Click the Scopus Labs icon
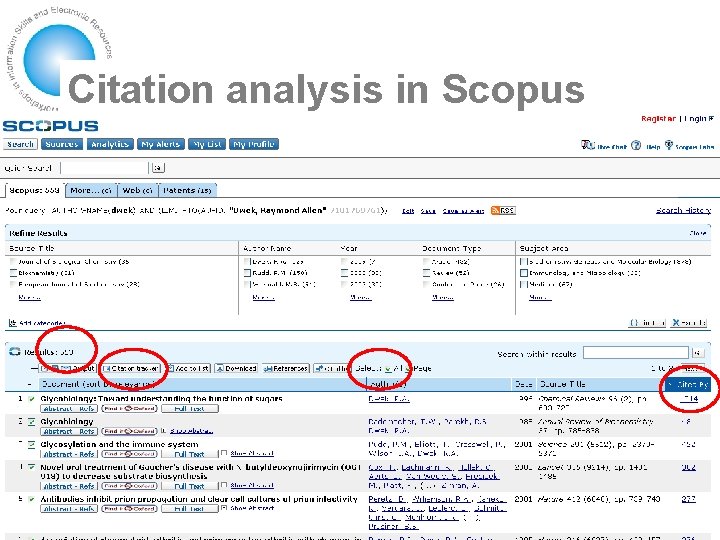720x540 pixels. (669, 145)
